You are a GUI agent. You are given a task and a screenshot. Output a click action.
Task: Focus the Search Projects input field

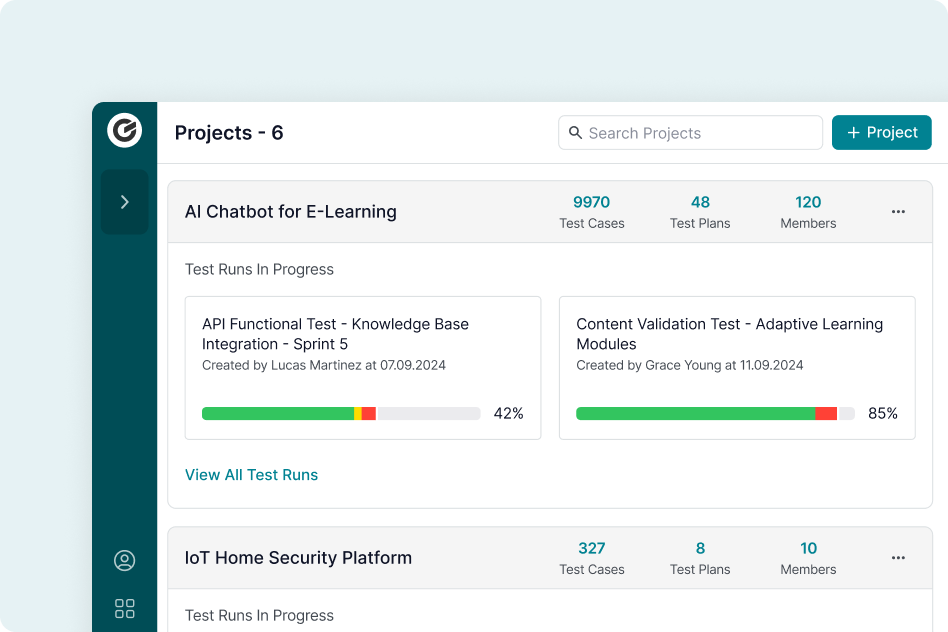click(690, 132)
